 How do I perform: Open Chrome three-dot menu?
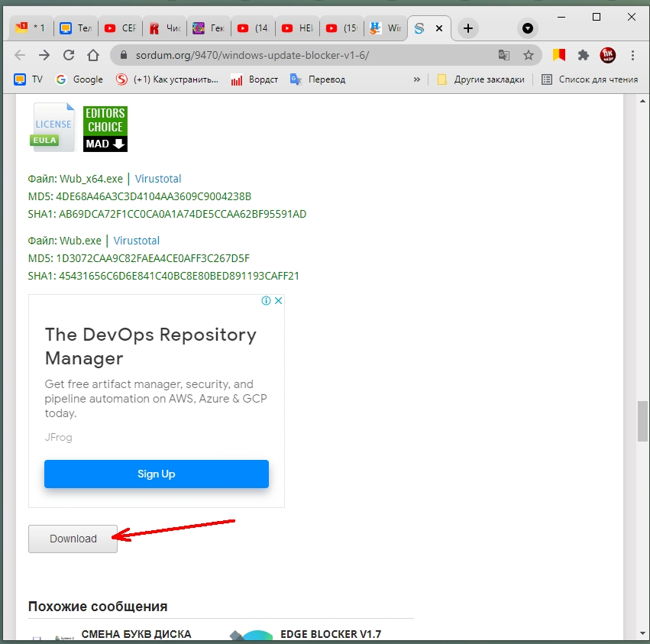pos(633,55)
